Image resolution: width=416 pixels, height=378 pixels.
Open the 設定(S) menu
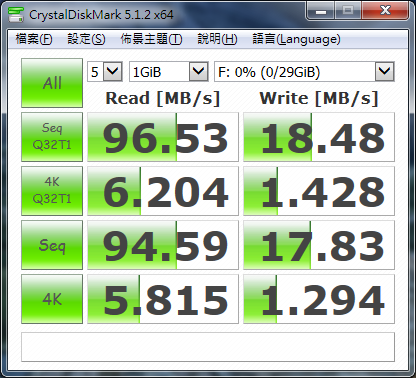pos(86,39)
